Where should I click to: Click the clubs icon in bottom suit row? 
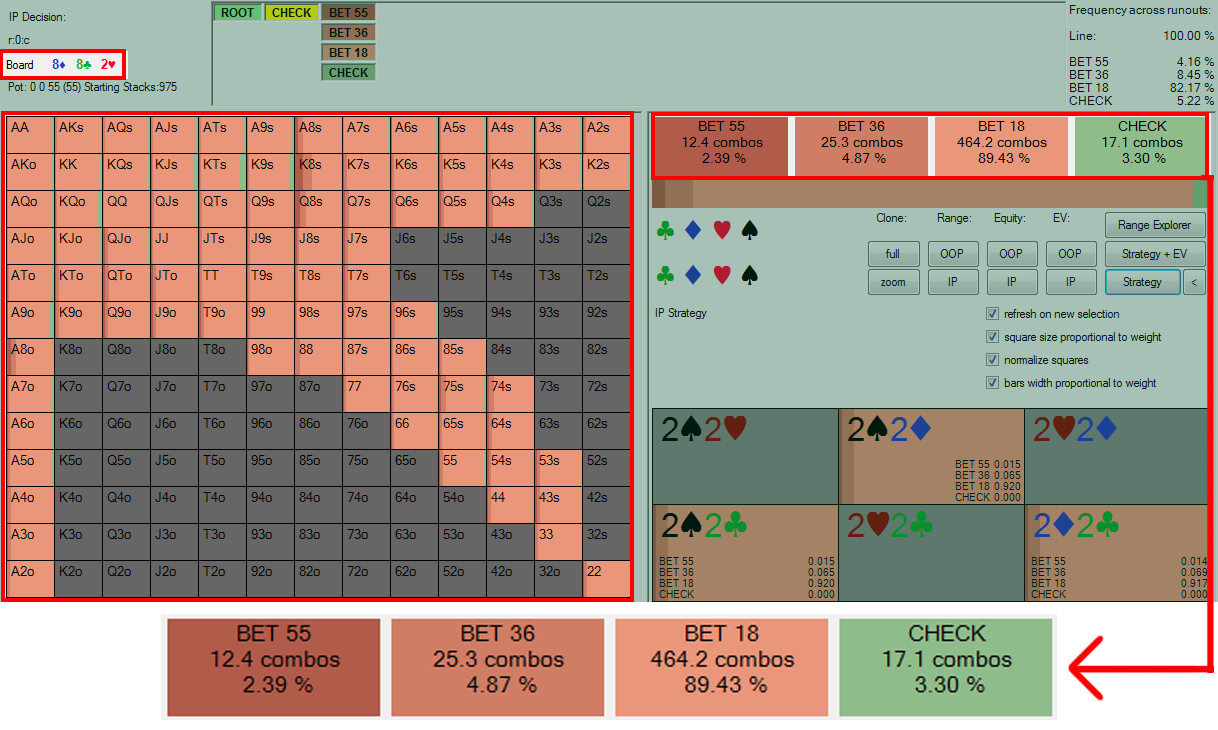(x=665, y=274)
